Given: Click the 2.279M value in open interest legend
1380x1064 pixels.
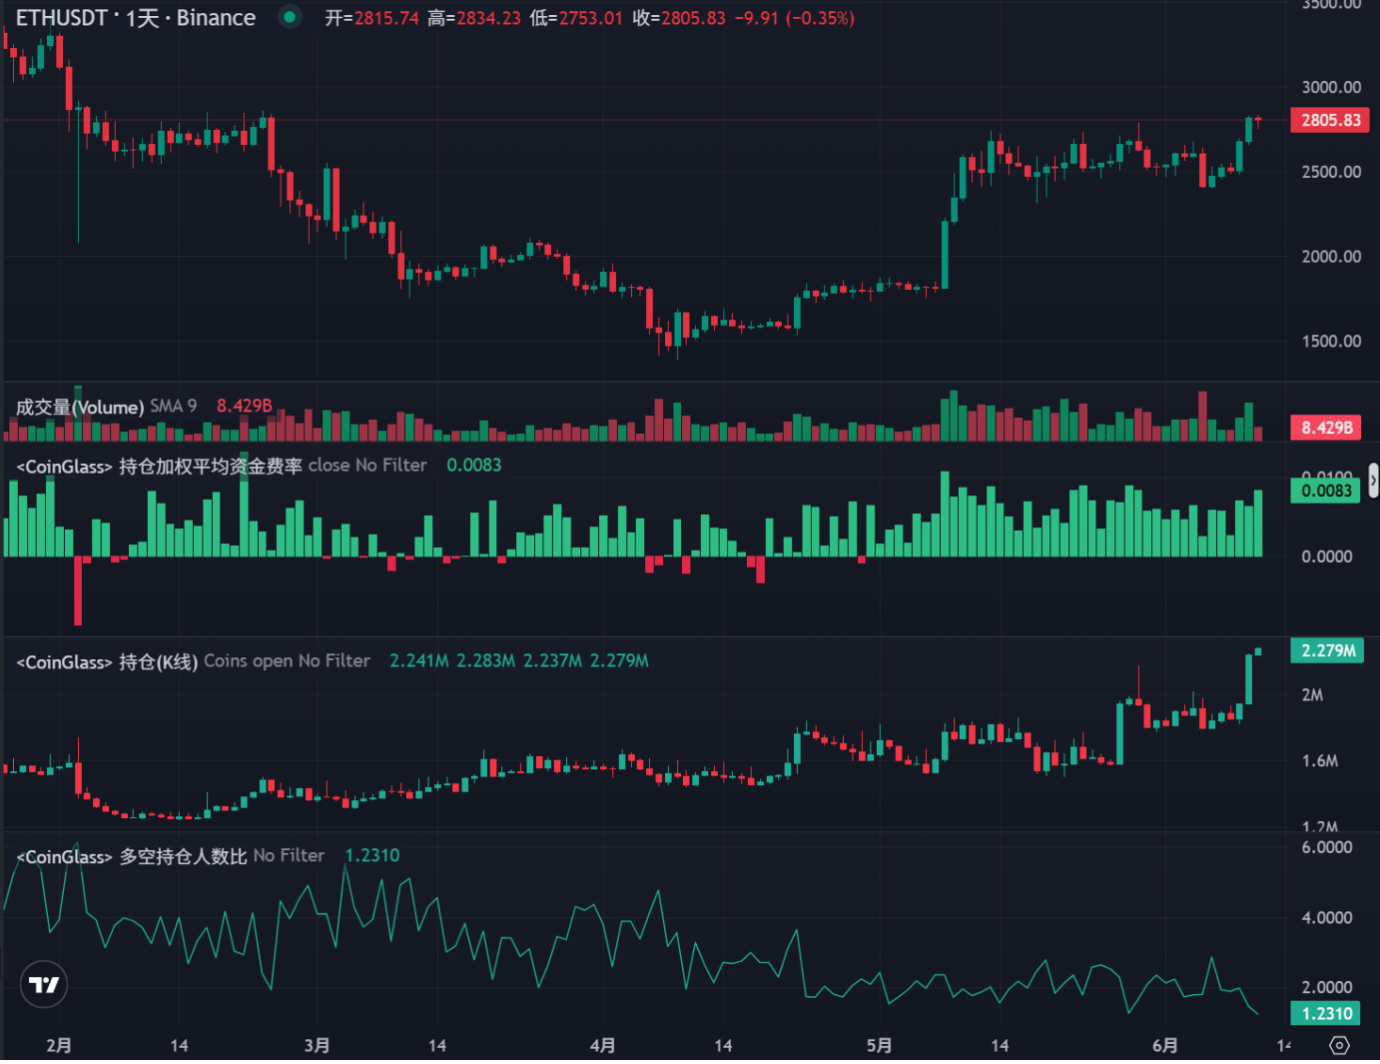Looking at the screenshot, I should pos(619,661).
